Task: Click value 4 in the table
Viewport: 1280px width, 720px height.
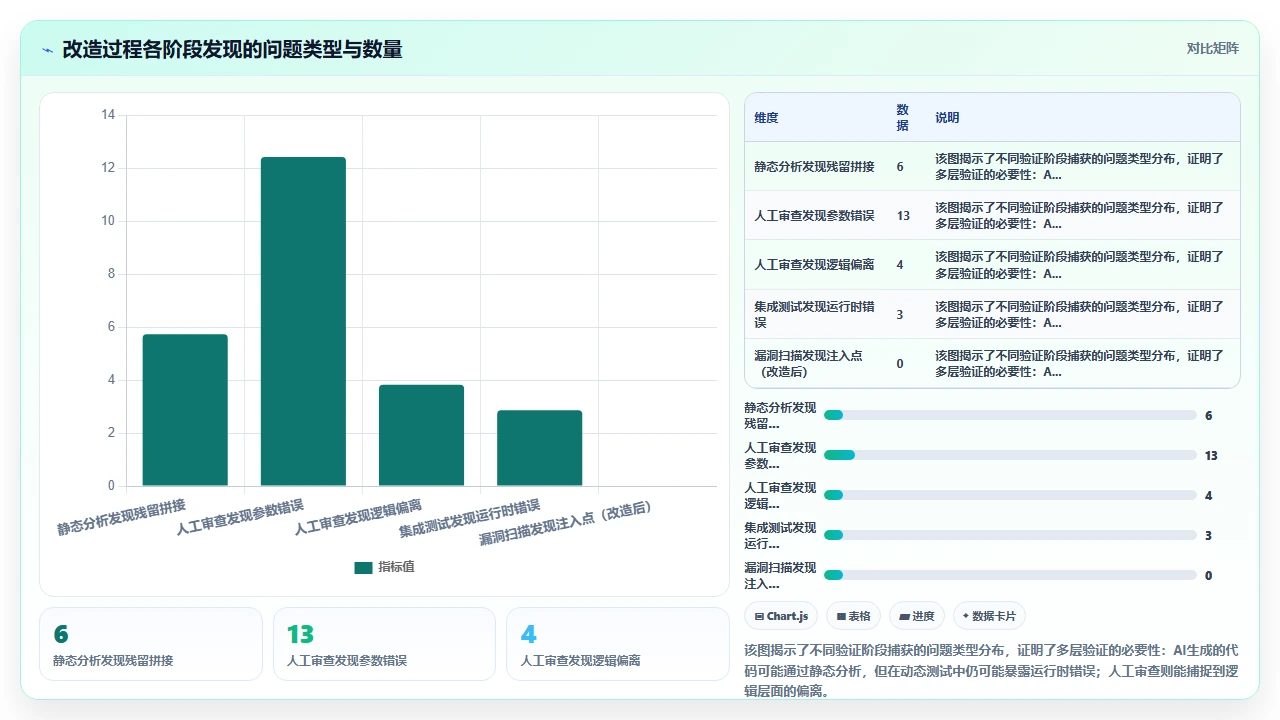Action: pos(900,265)
